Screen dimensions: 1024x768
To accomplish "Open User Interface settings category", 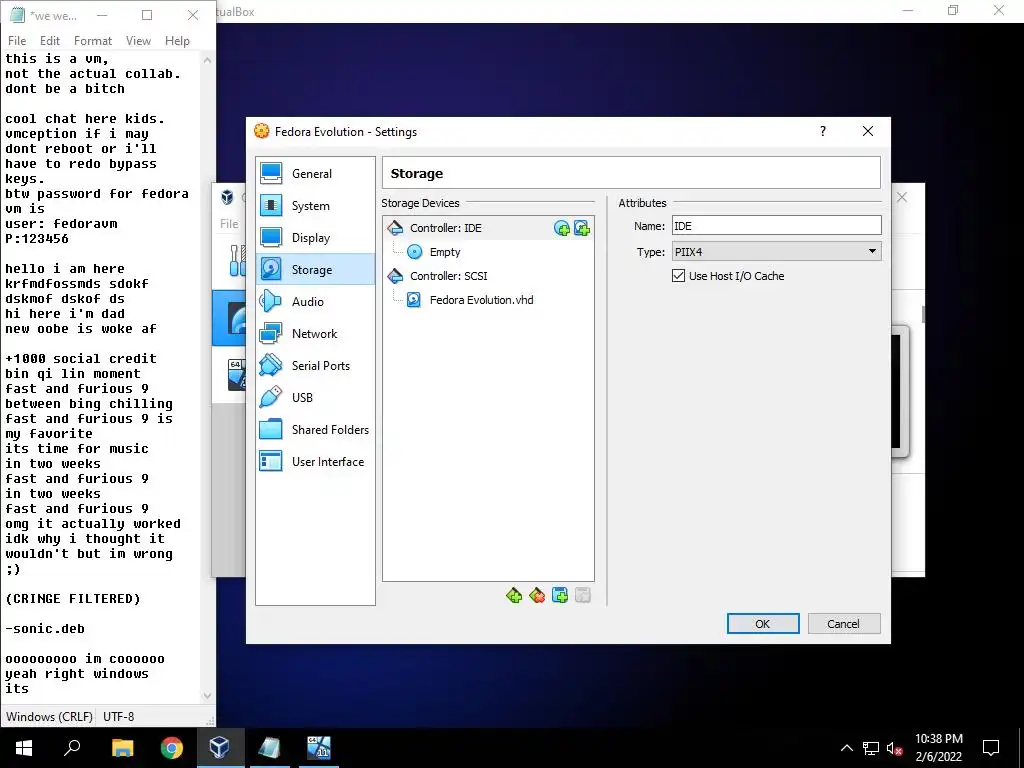I will coord(315,462).
